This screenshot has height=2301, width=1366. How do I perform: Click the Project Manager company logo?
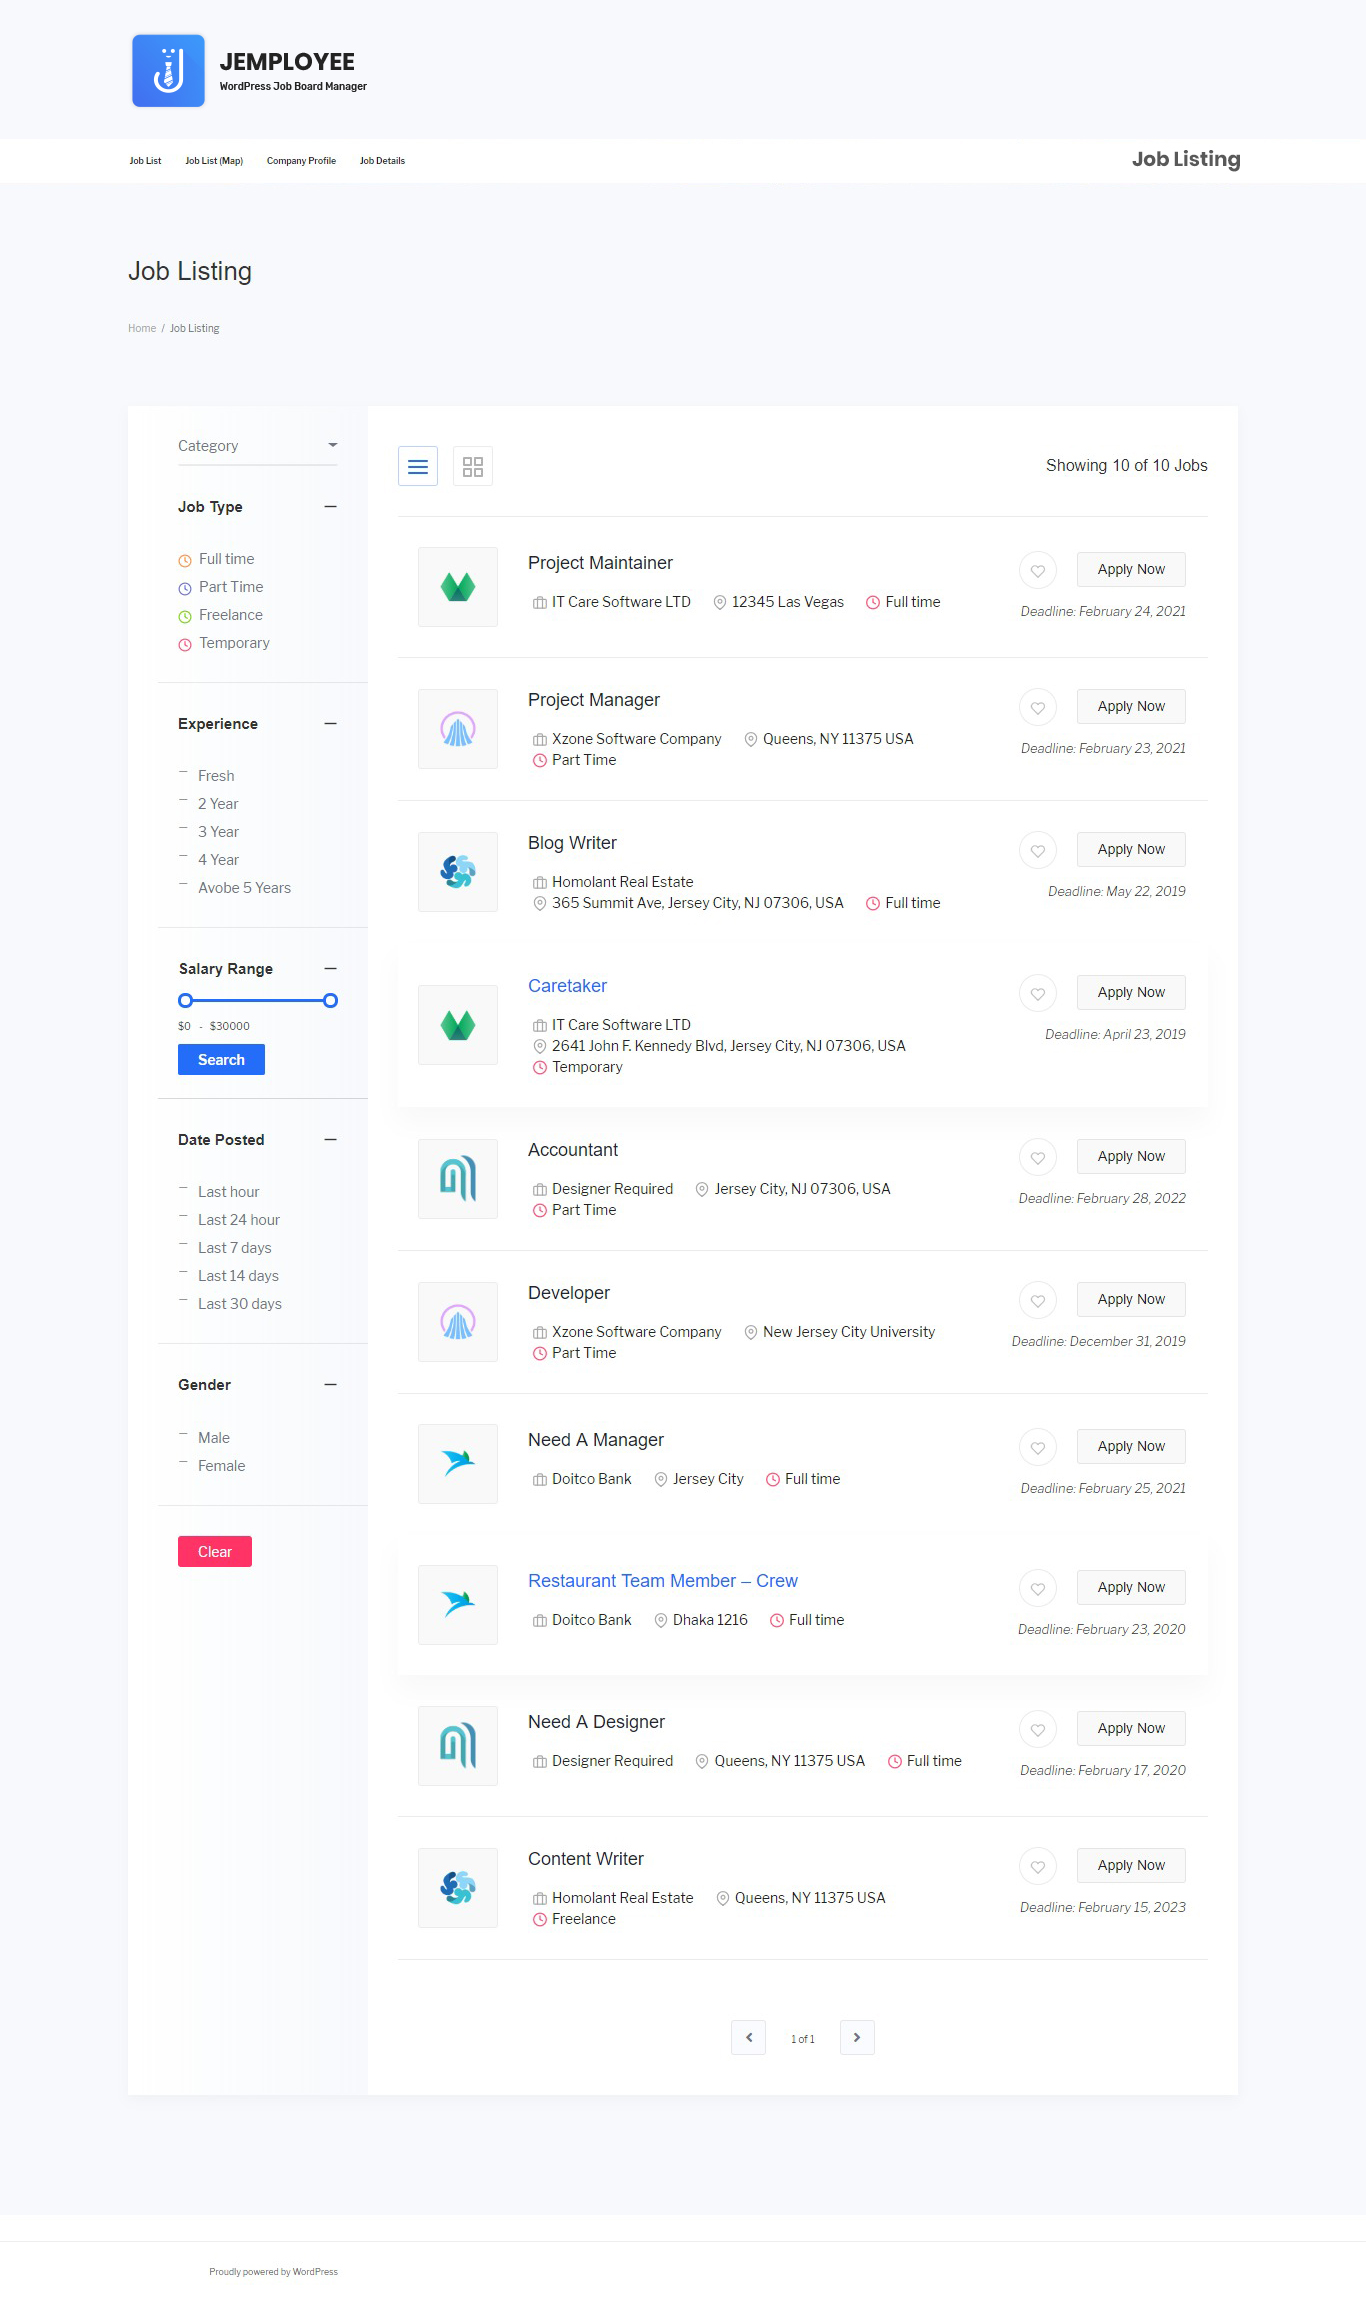coord(458,729)
